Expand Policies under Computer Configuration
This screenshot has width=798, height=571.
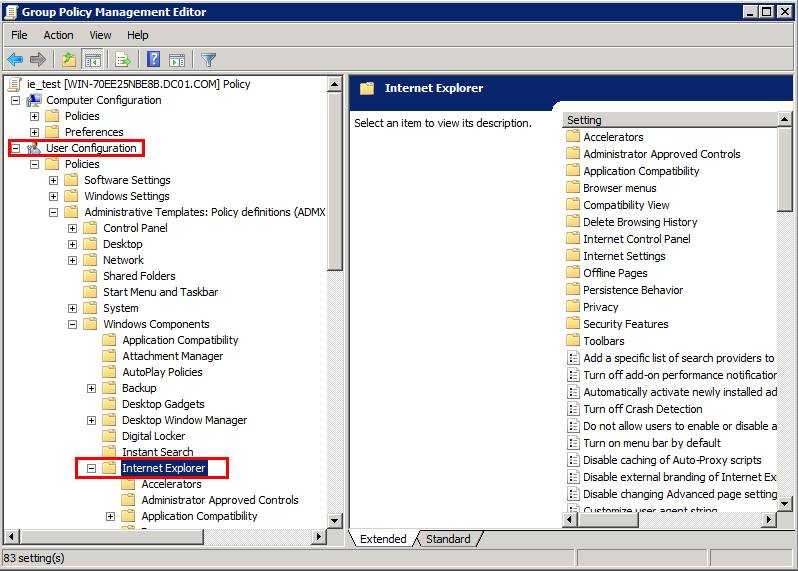coord(35,116)
